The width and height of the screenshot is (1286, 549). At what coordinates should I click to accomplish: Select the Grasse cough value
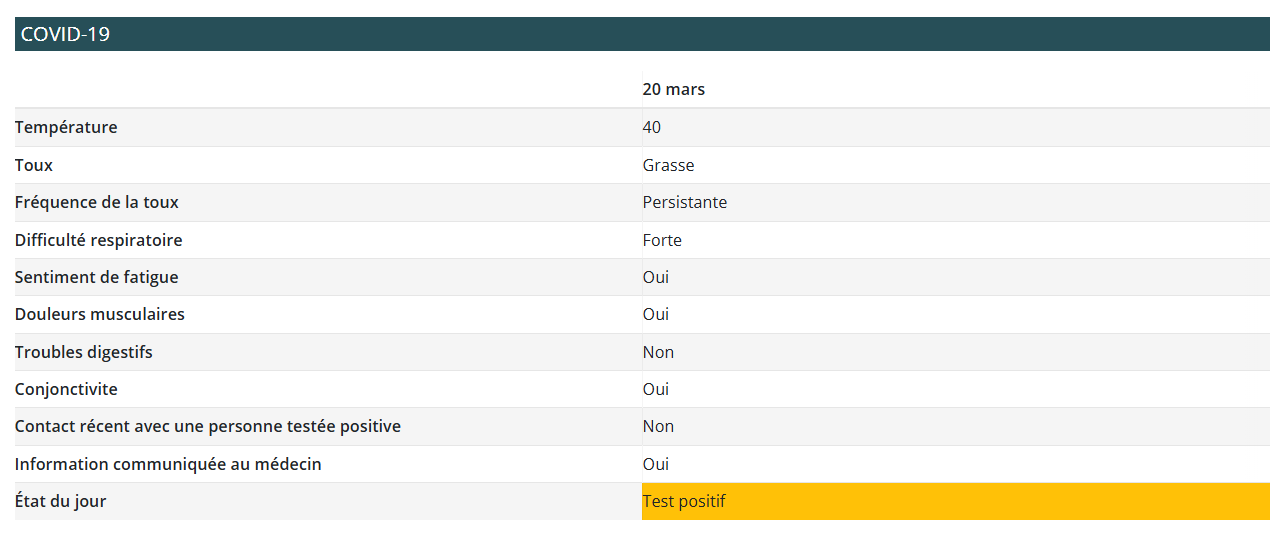pyautogui.click(x=668, y=165)
